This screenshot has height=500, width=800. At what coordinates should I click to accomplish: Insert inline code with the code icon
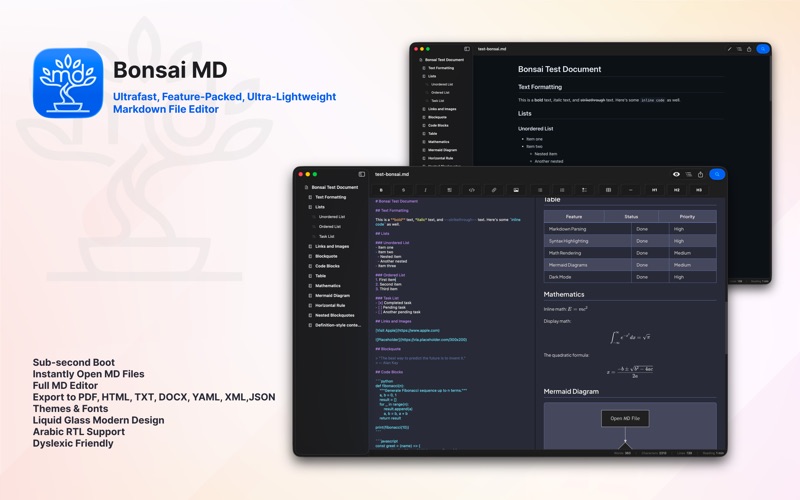coord(471,190)
